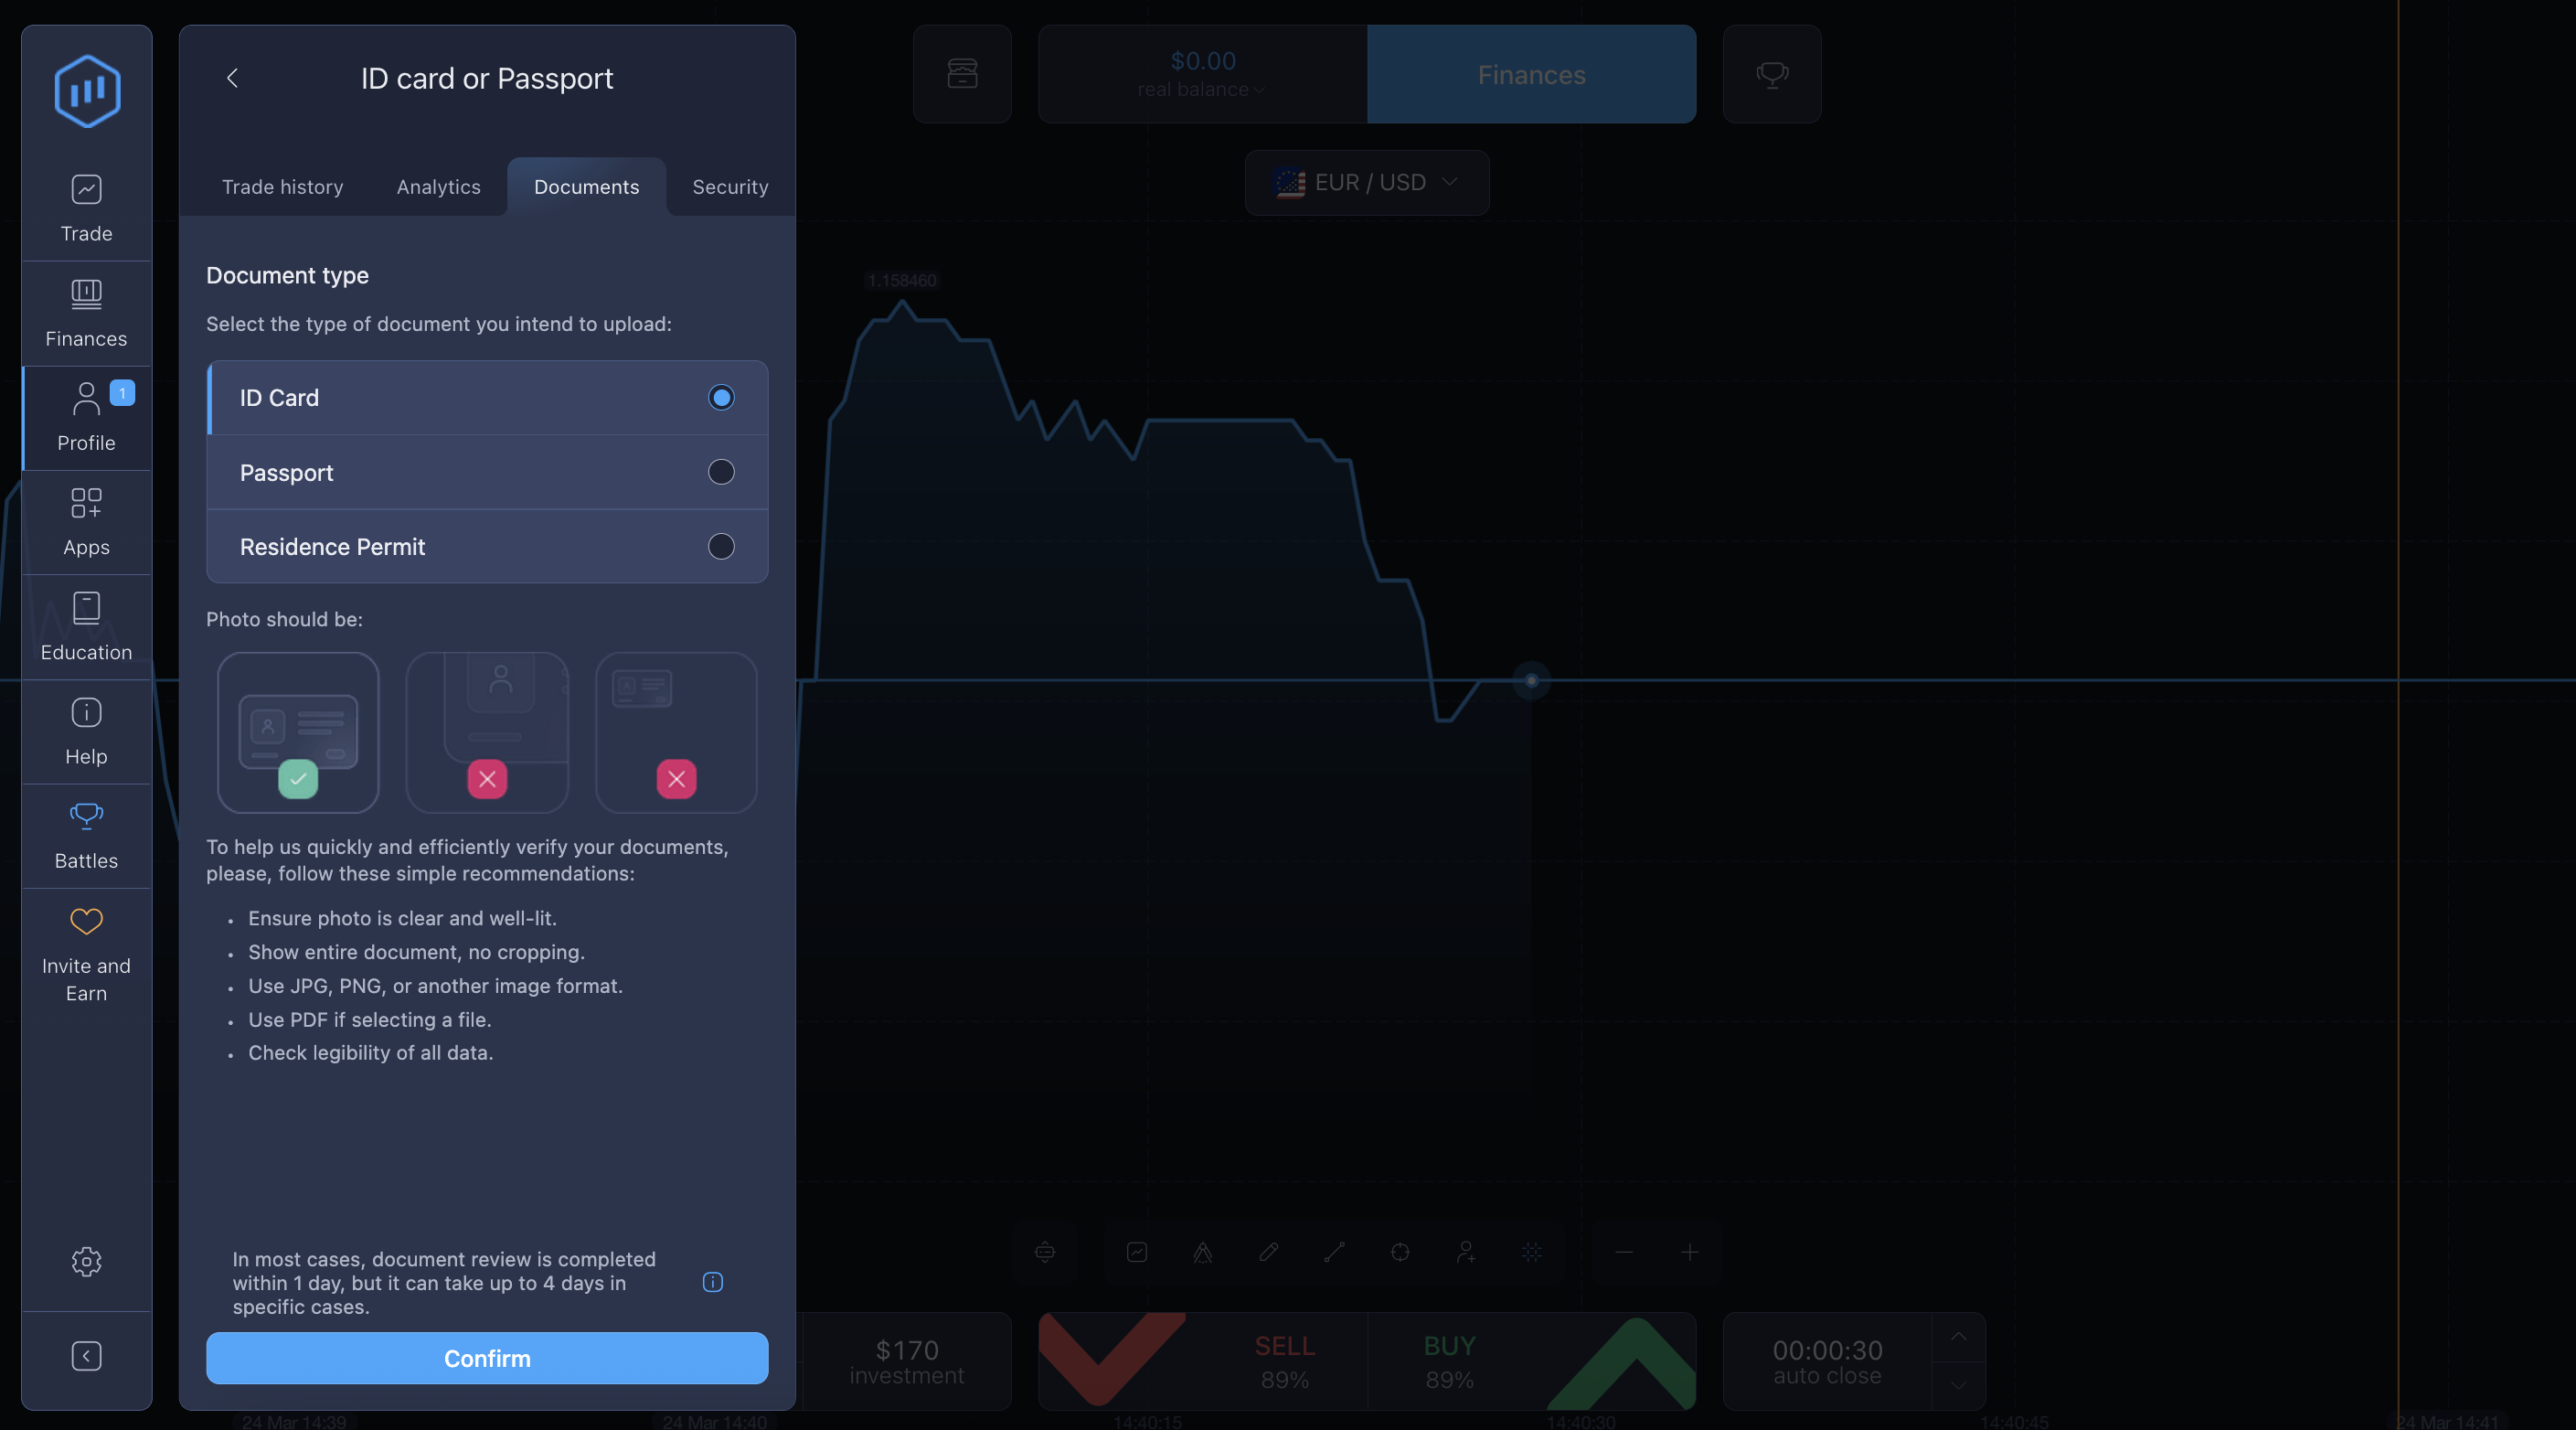
Task: Open Invite and Earn heart item
Action: 86,954
